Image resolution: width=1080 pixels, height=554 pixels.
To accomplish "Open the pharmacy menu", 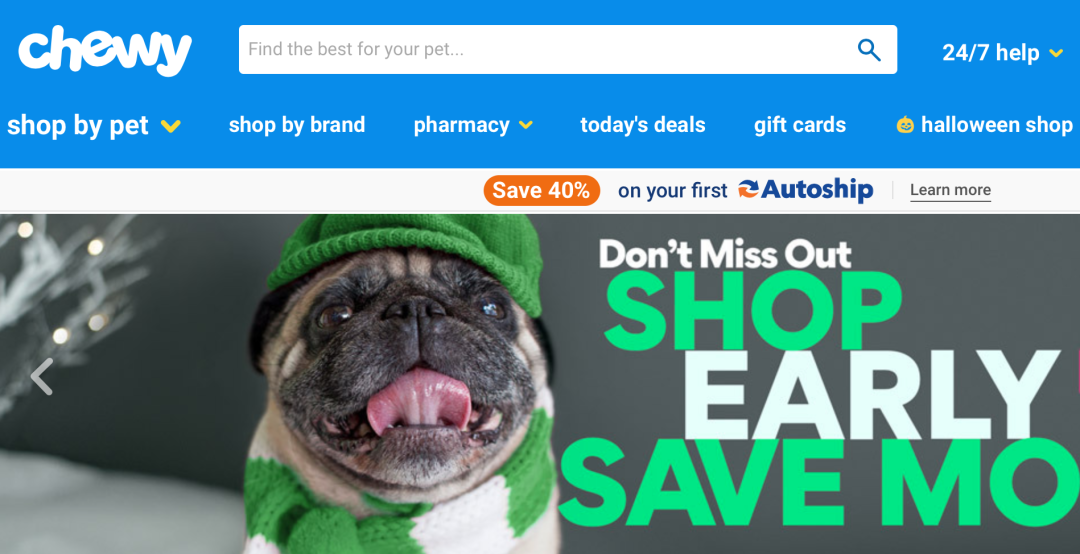I will tap(461, 125).
